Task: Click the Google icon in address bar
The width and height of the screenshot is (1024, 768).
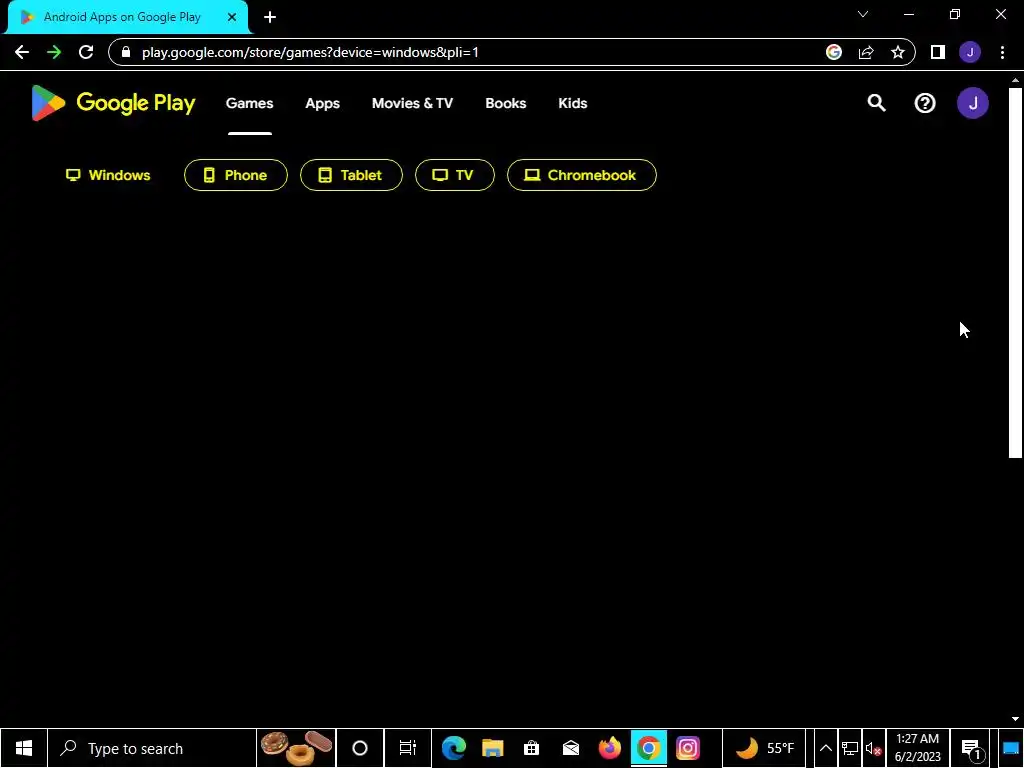Action: pyautogui.click(x=833, y=52)
